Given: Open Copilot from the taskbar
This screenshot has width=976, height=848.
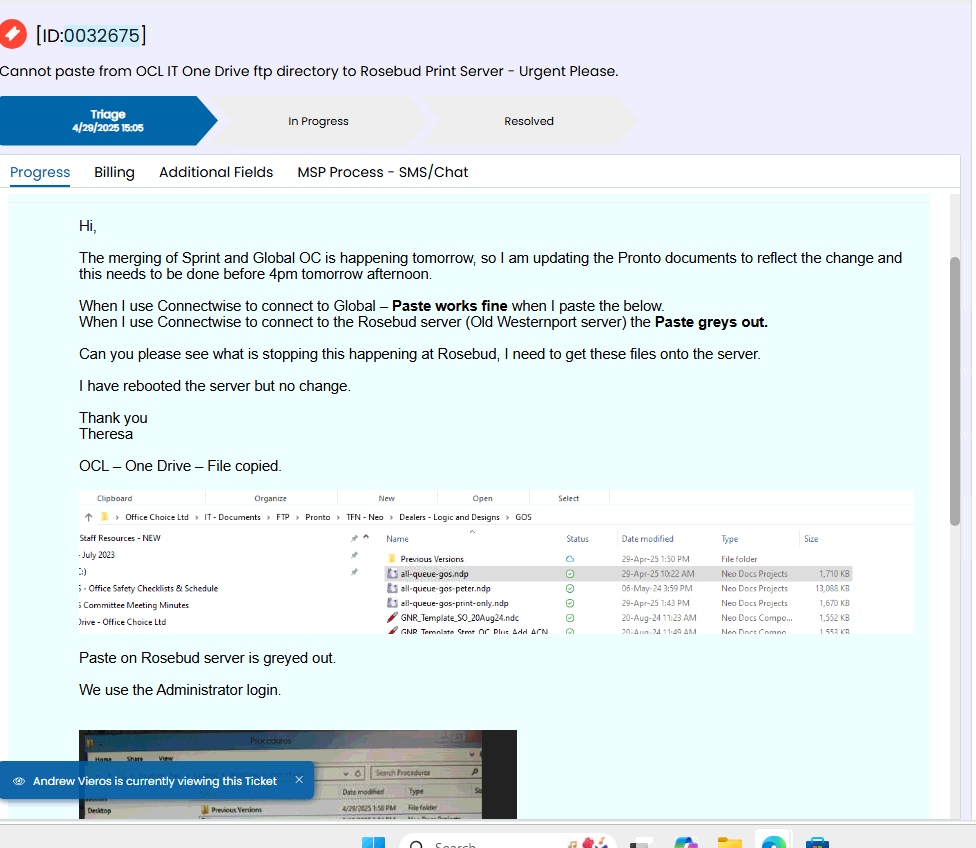Looking at the screenshot, I should tap(686, 842).
